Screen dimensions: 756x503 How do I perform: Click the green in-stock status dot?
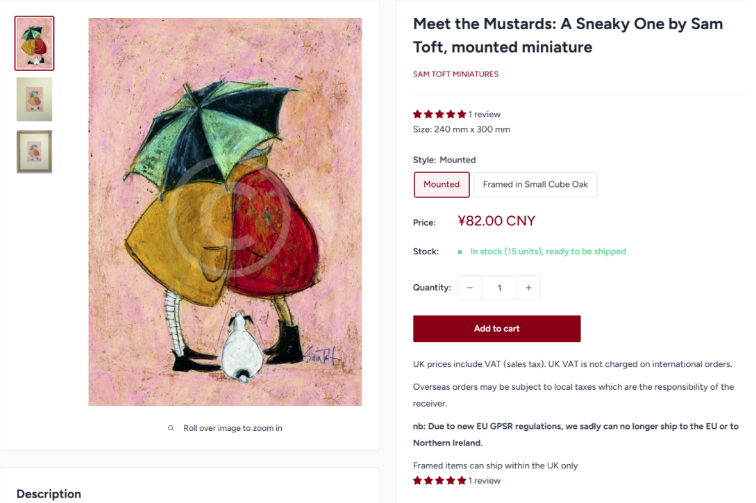click(459, 252)
